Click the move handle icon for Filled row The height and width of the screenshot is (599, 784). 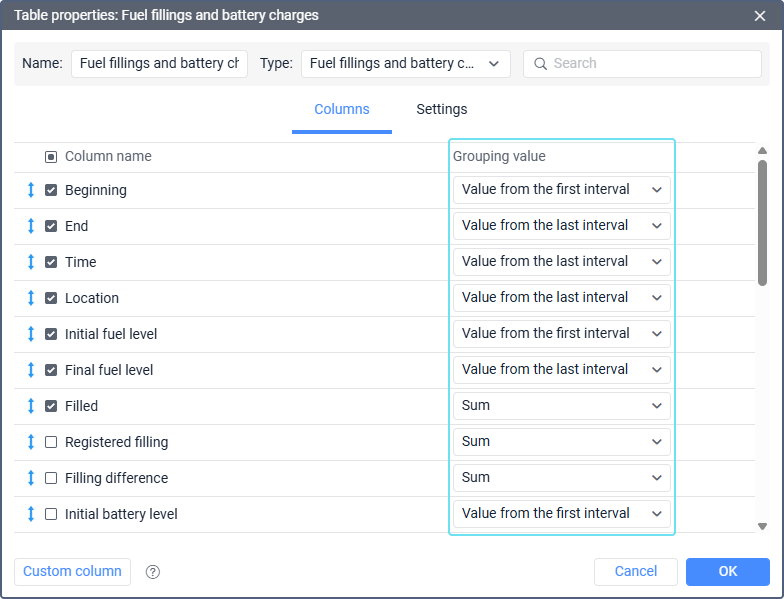click(x=31, y=406)
